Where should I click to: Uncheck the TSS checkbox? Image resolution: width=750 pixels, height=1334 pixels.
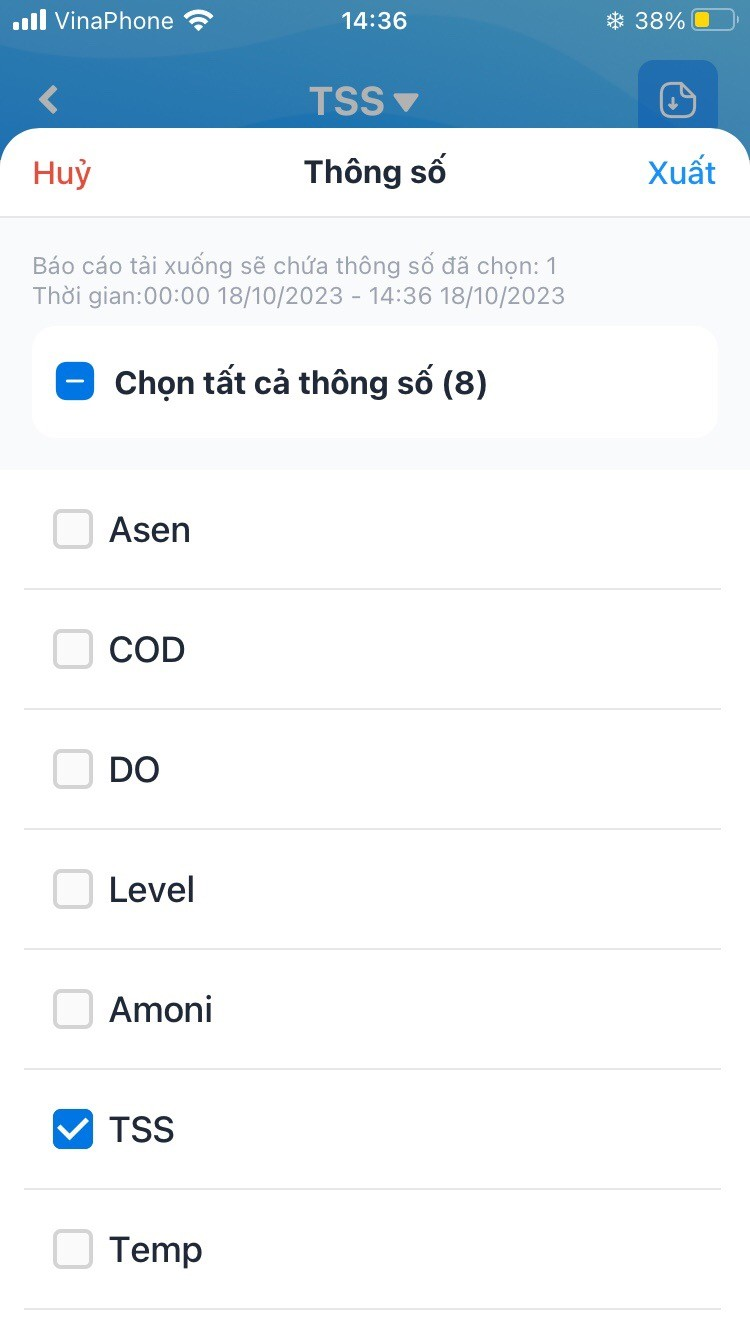point(73,1129)
